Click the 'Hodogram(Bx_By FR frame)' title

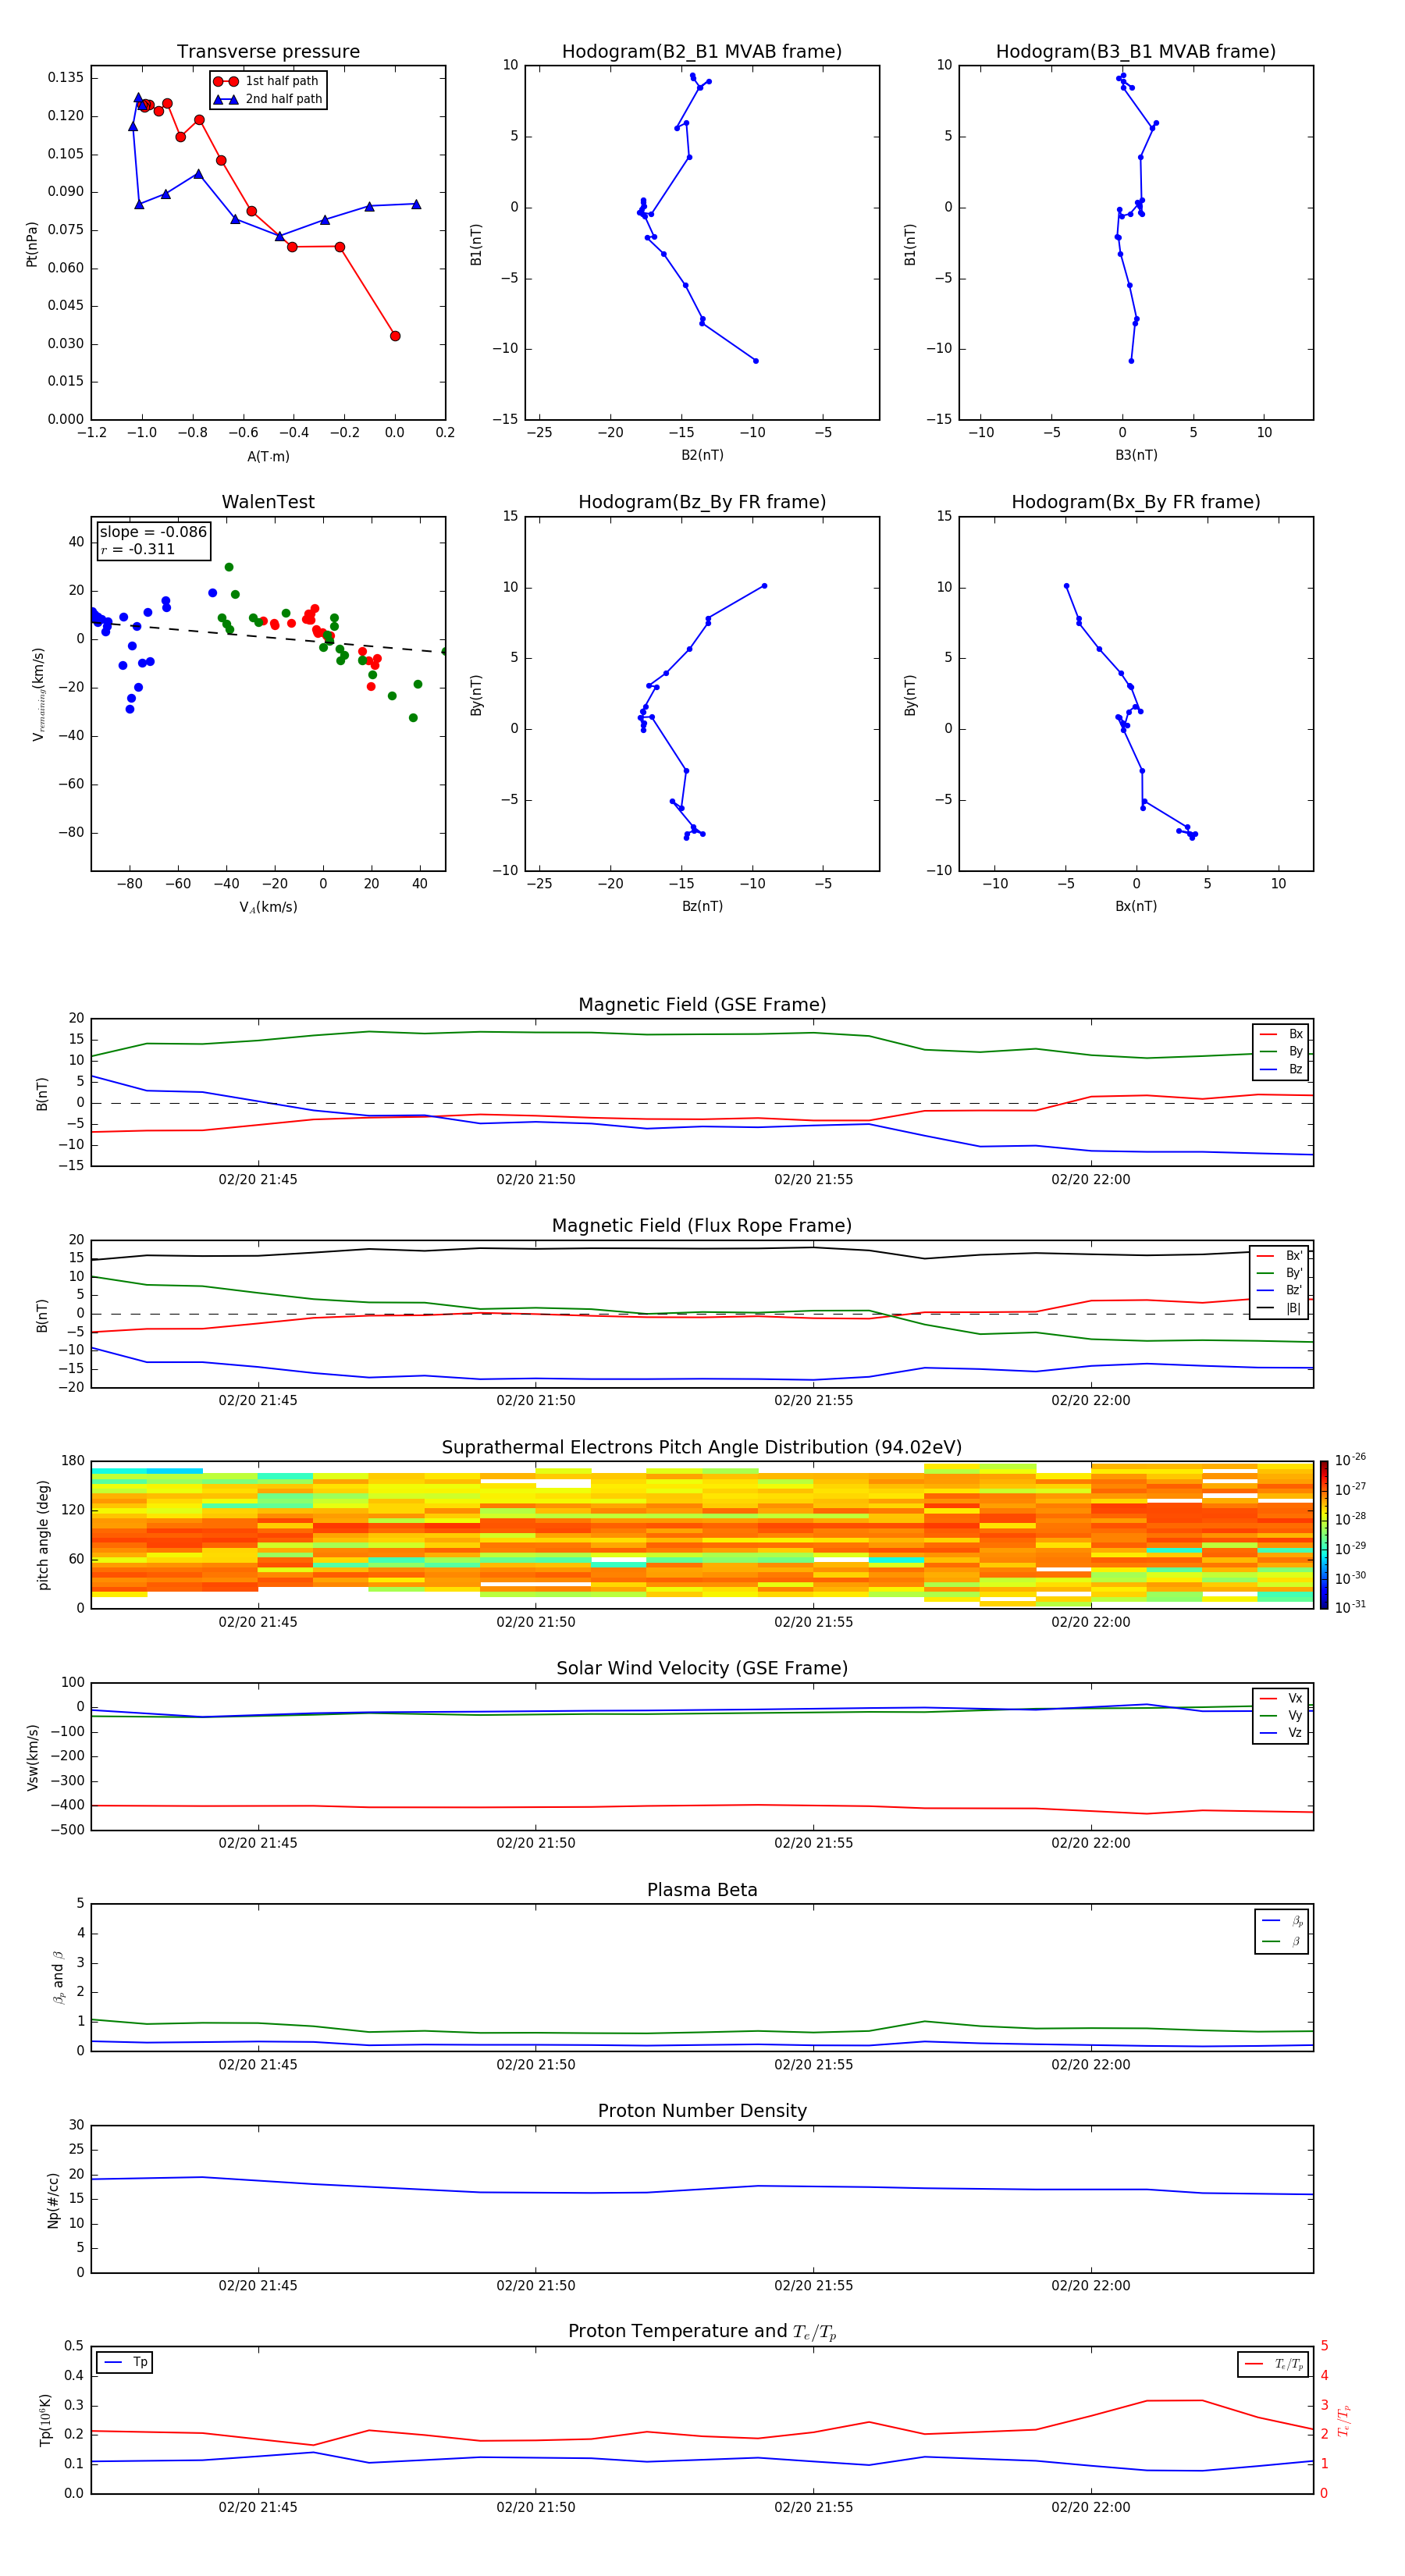coord(1136,502)
